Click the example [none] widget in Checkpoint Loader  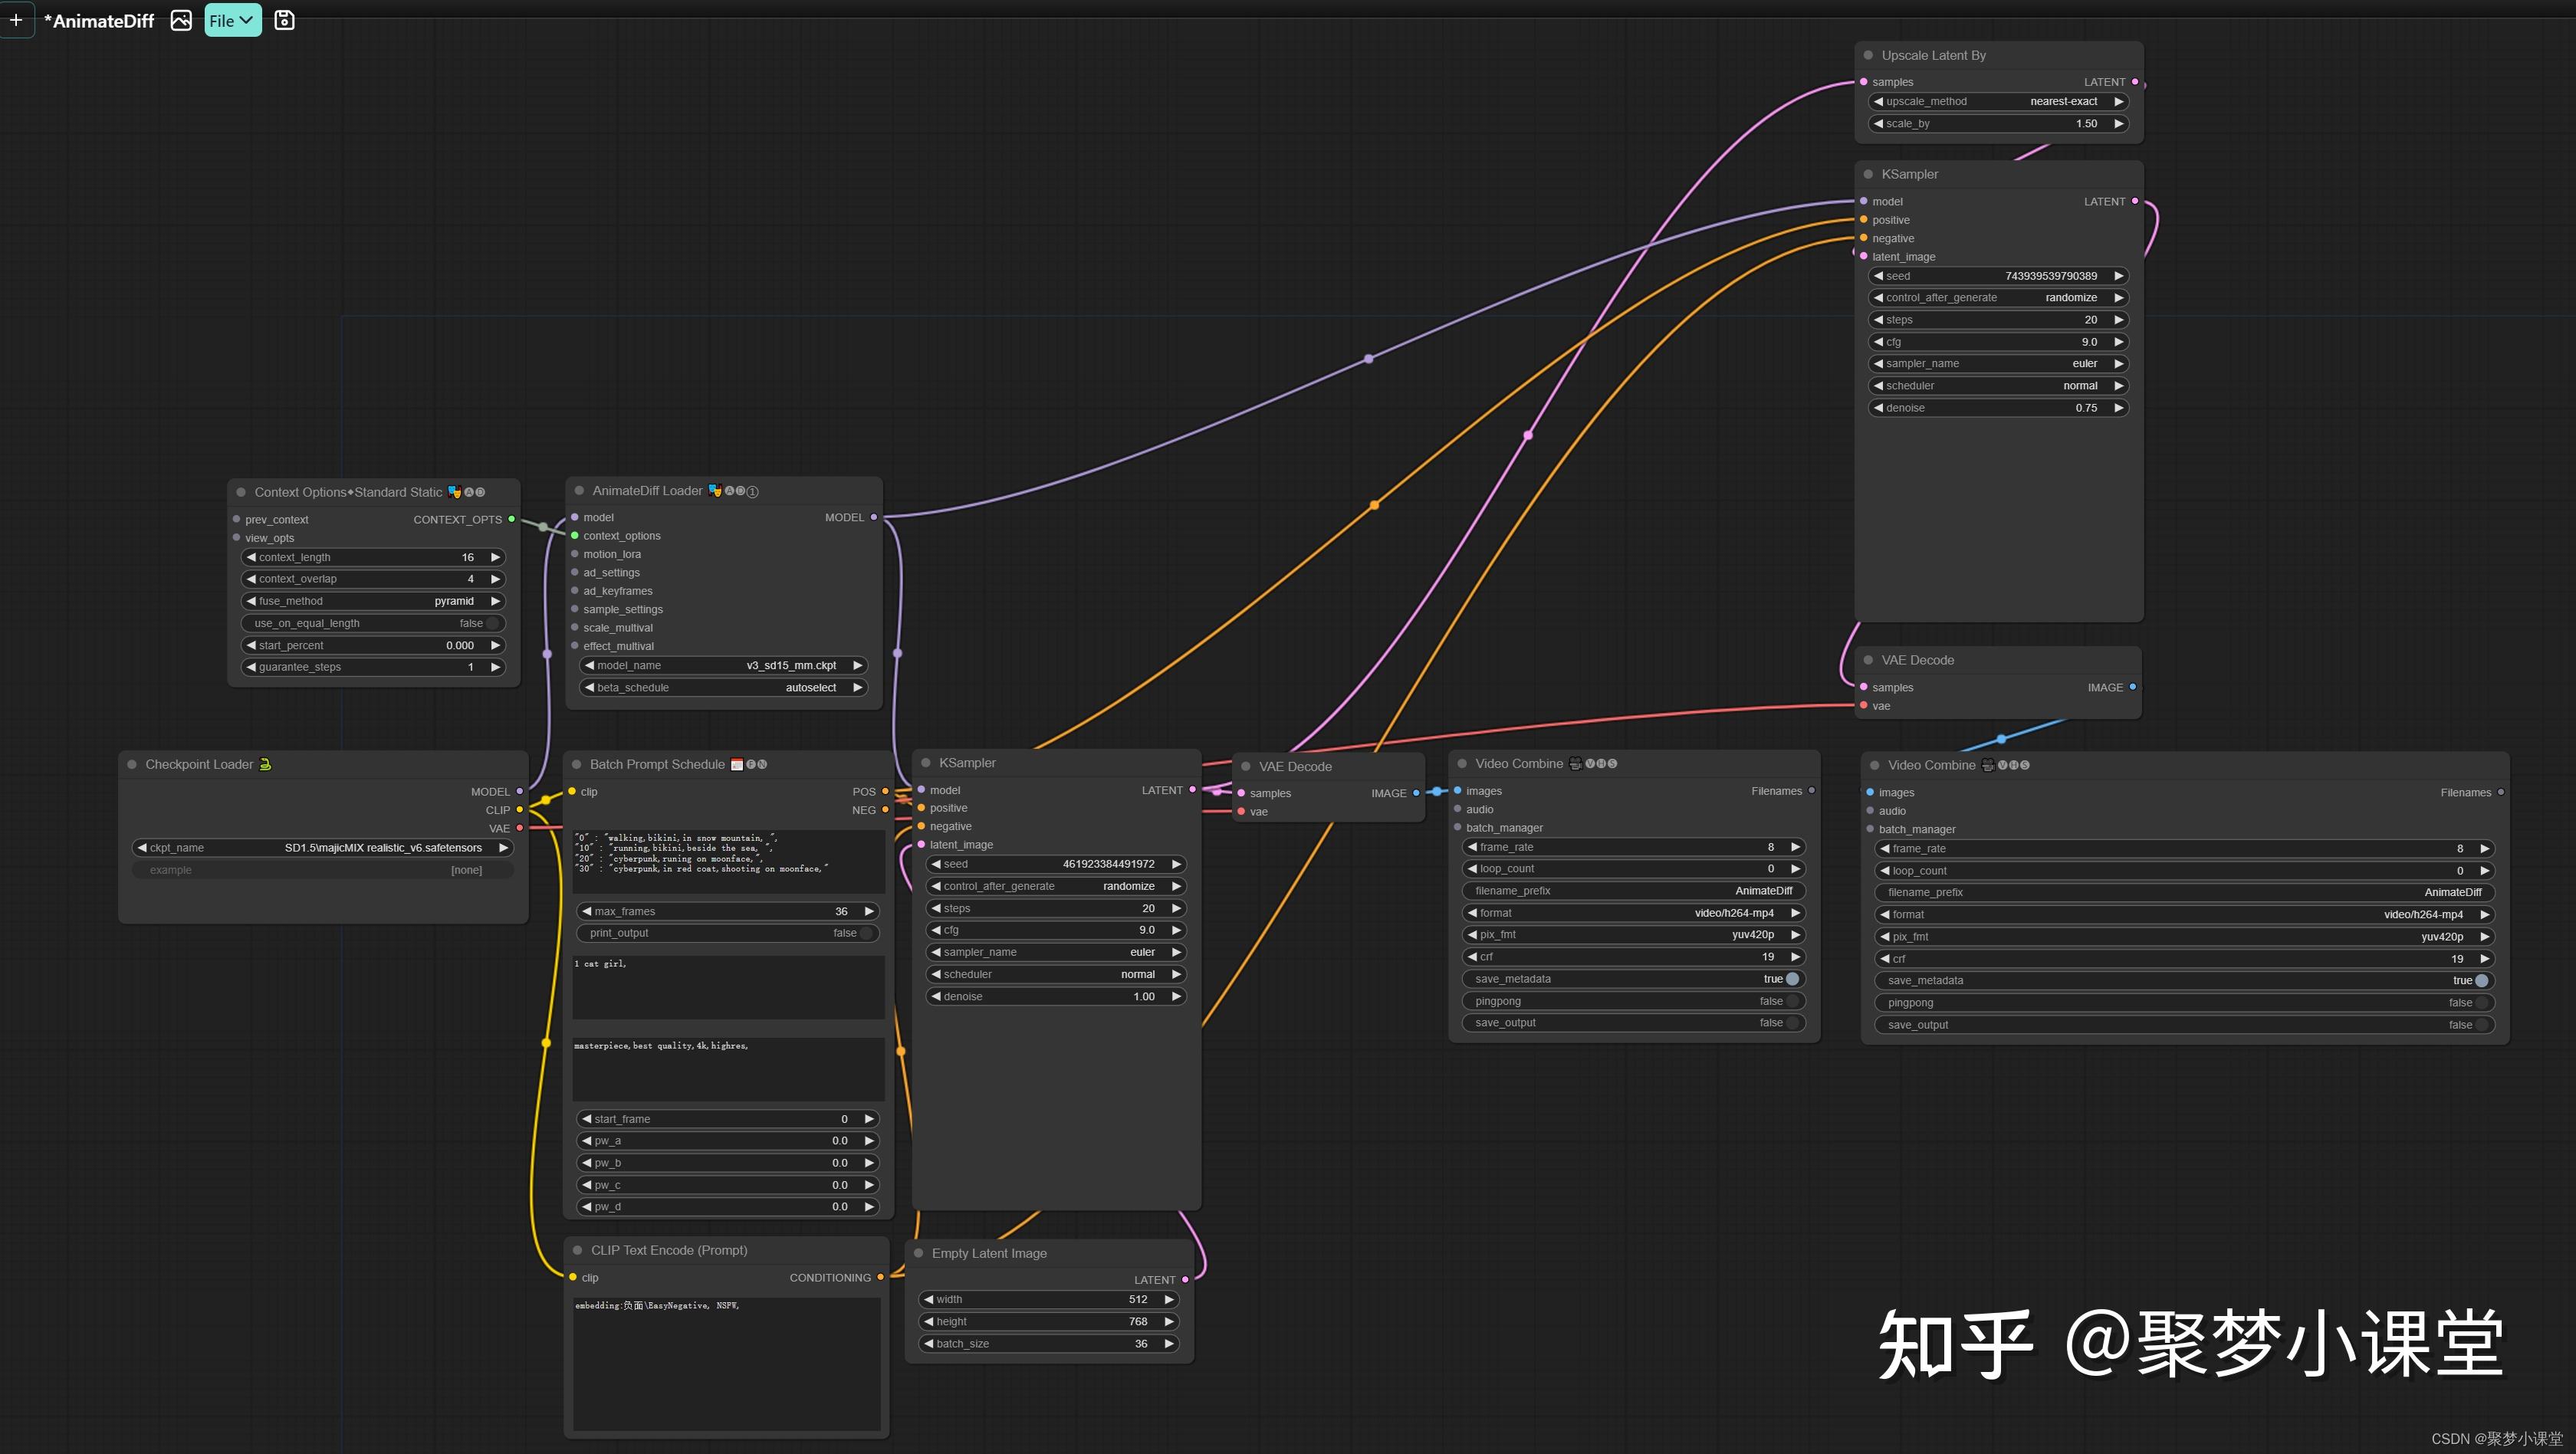point(322,869)
